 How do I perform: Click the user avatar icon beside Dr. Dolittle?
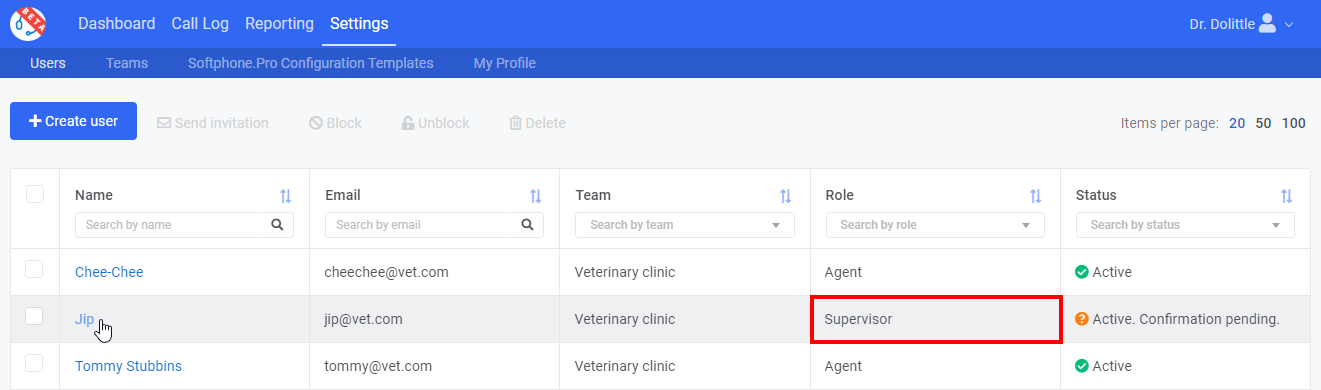(1267, 23)
